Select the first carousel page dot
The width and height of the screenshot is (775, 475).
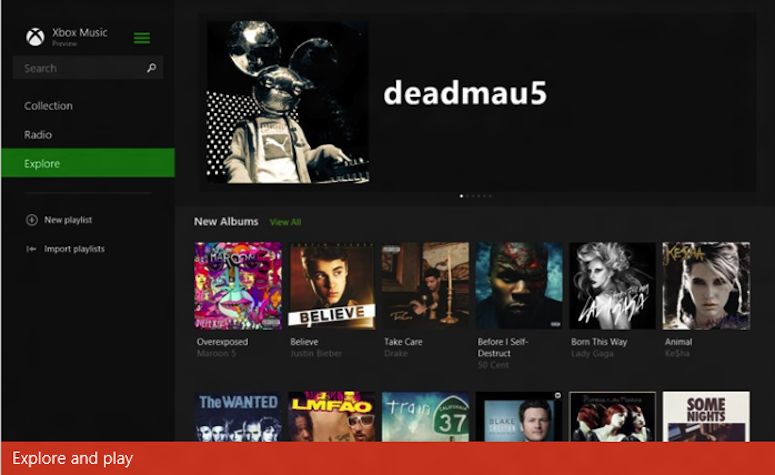(x=461, y=196)
